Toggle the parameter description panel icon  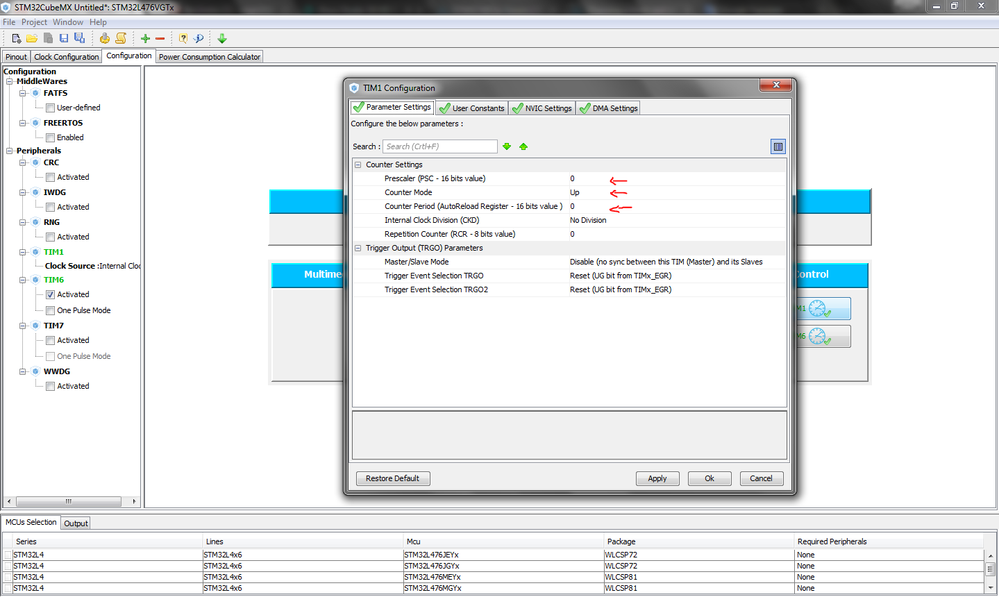pos(778,147)
